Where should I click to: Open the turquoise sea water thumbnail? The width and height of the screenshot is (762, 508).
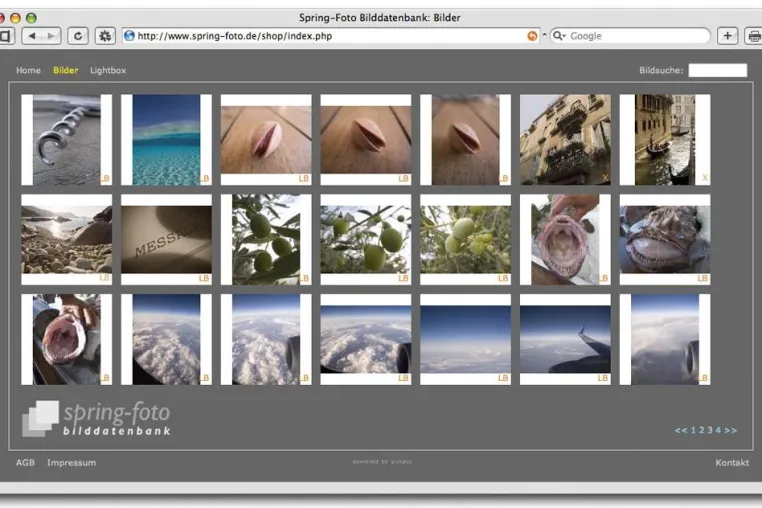[166, 140]
